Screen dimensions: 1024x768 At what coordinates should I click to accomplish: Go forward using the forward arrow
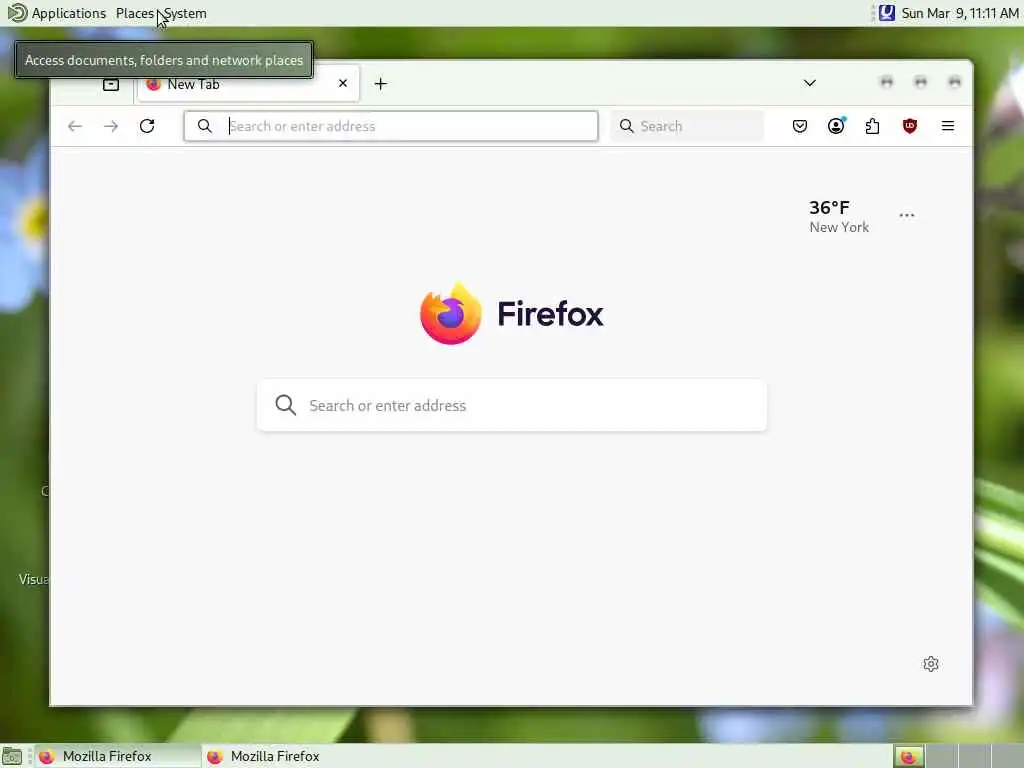[111, 126]
